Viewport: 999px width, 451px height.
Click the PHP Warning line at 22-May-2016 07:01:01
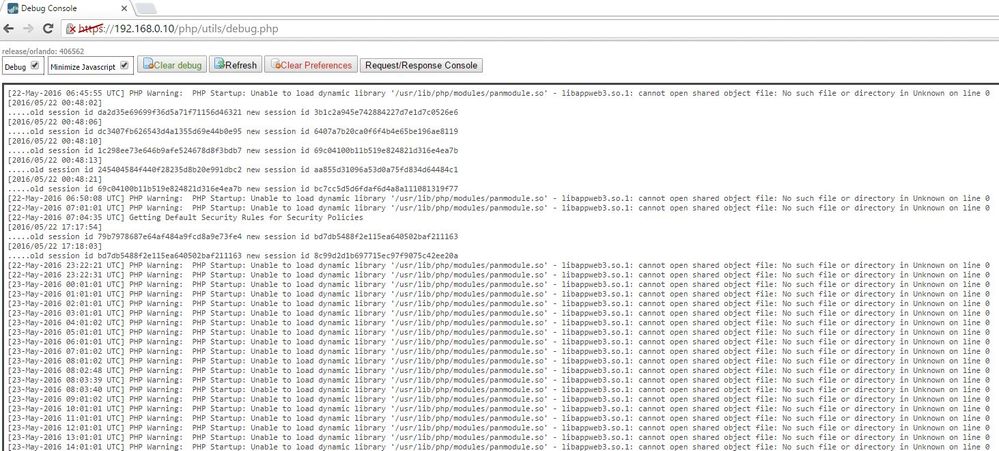tap(498, 208)
